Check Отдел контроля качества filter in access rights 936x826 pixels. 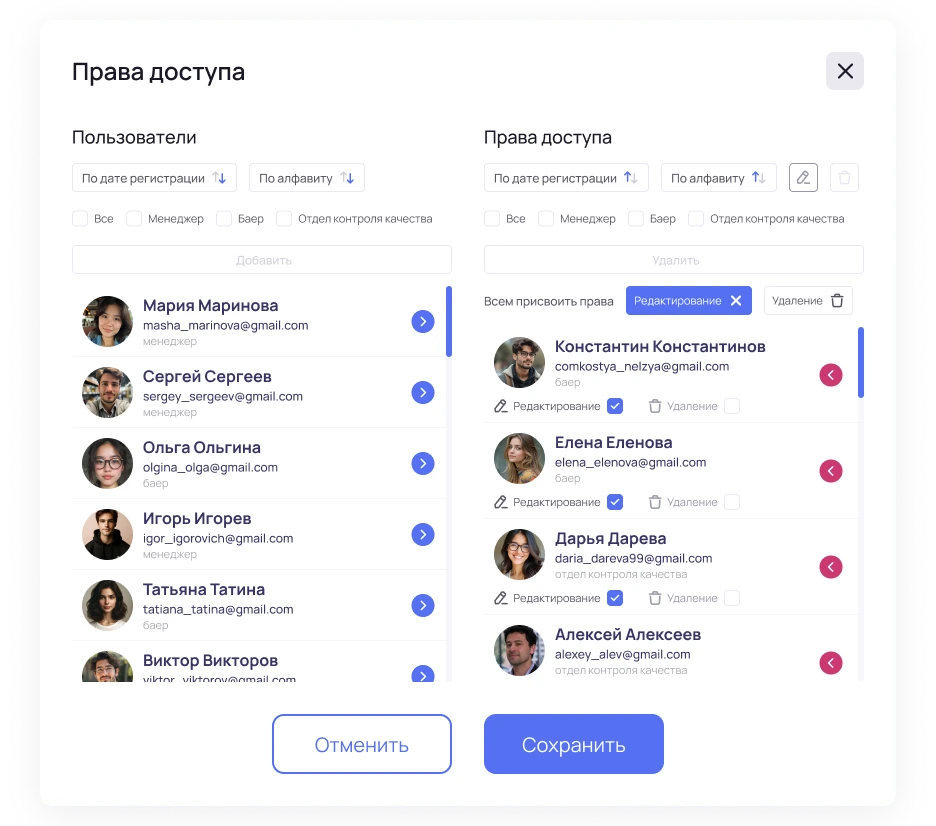coord(696,218)
